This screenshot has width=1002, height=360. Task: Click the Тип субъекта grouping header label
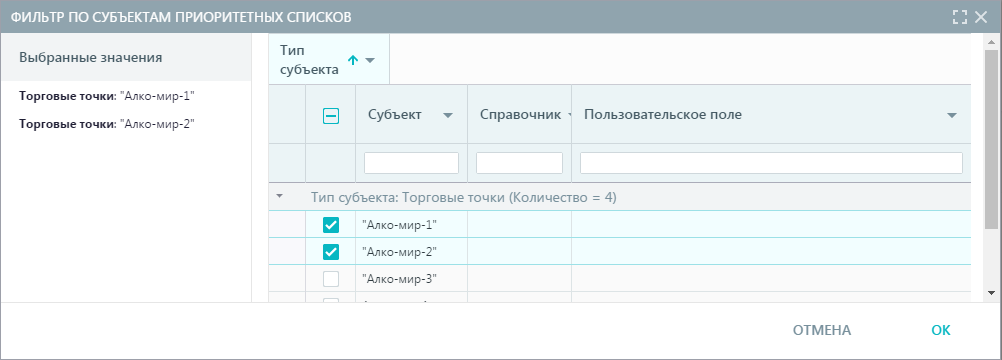point(309,60)
